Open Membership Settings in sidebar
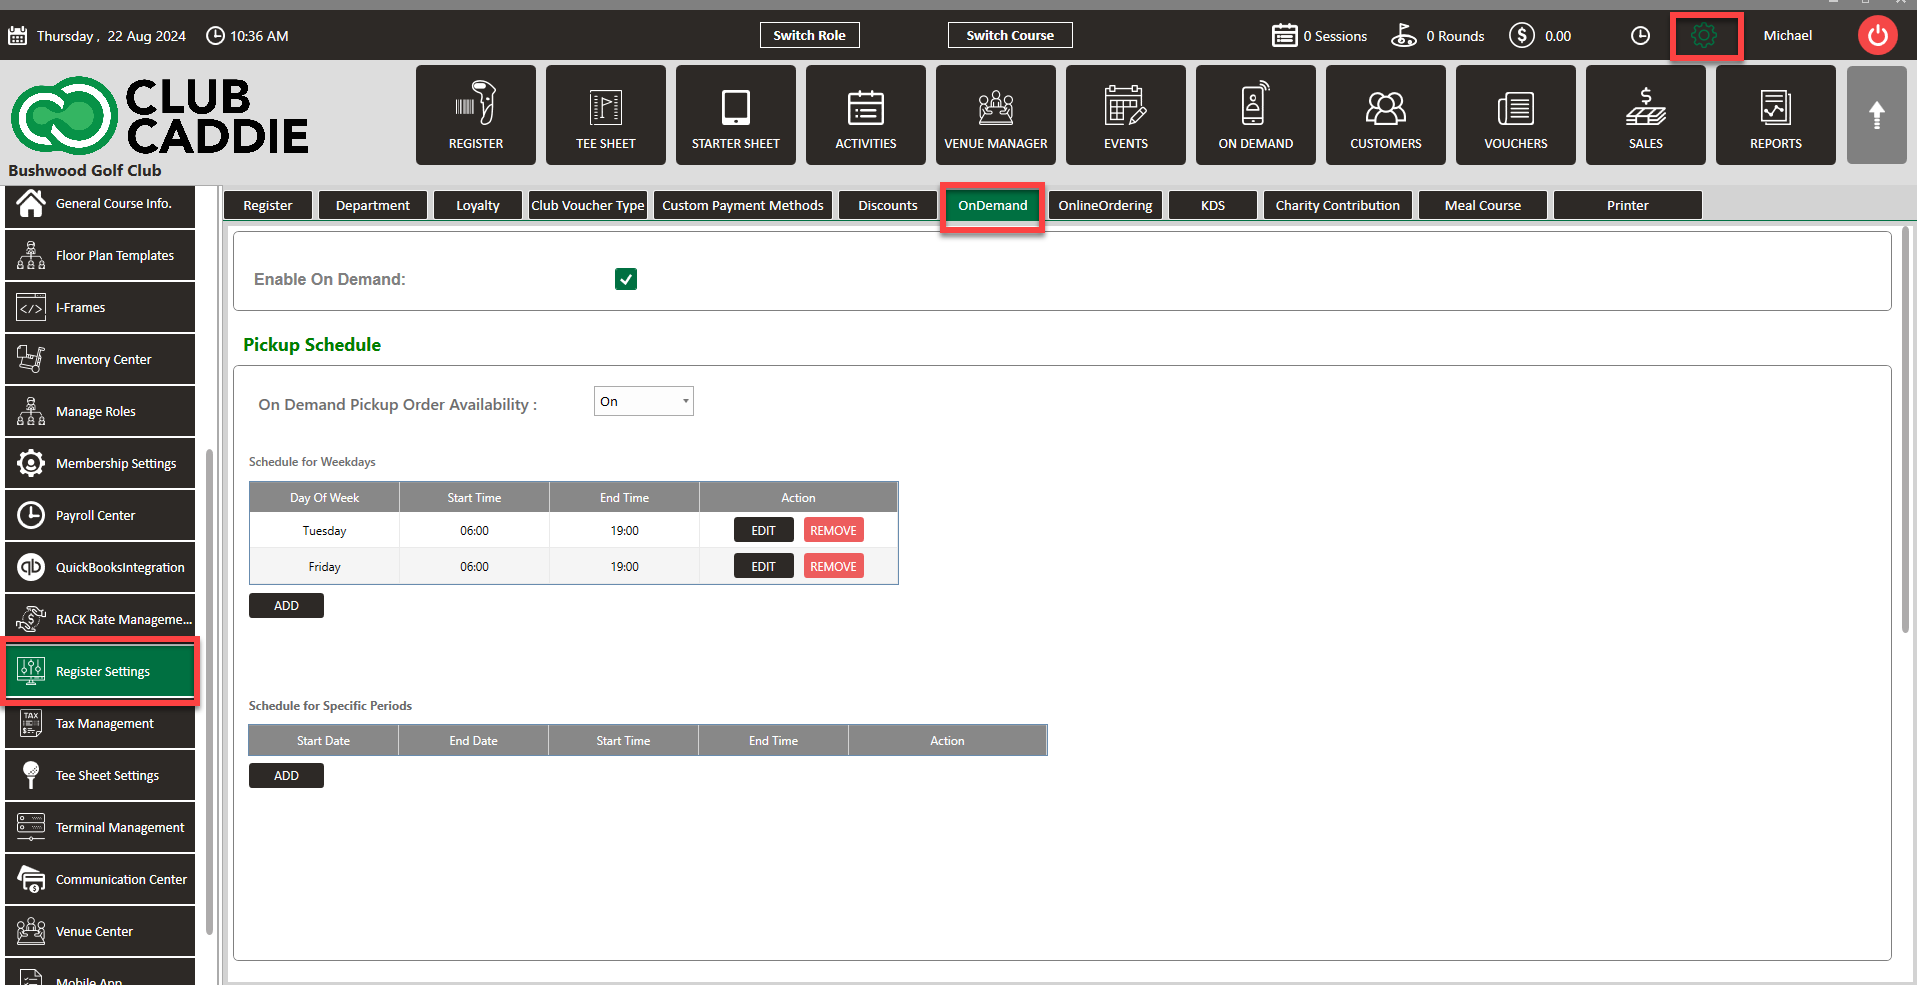This screenshot has height=985, width=1917. (x=100, y=464)
